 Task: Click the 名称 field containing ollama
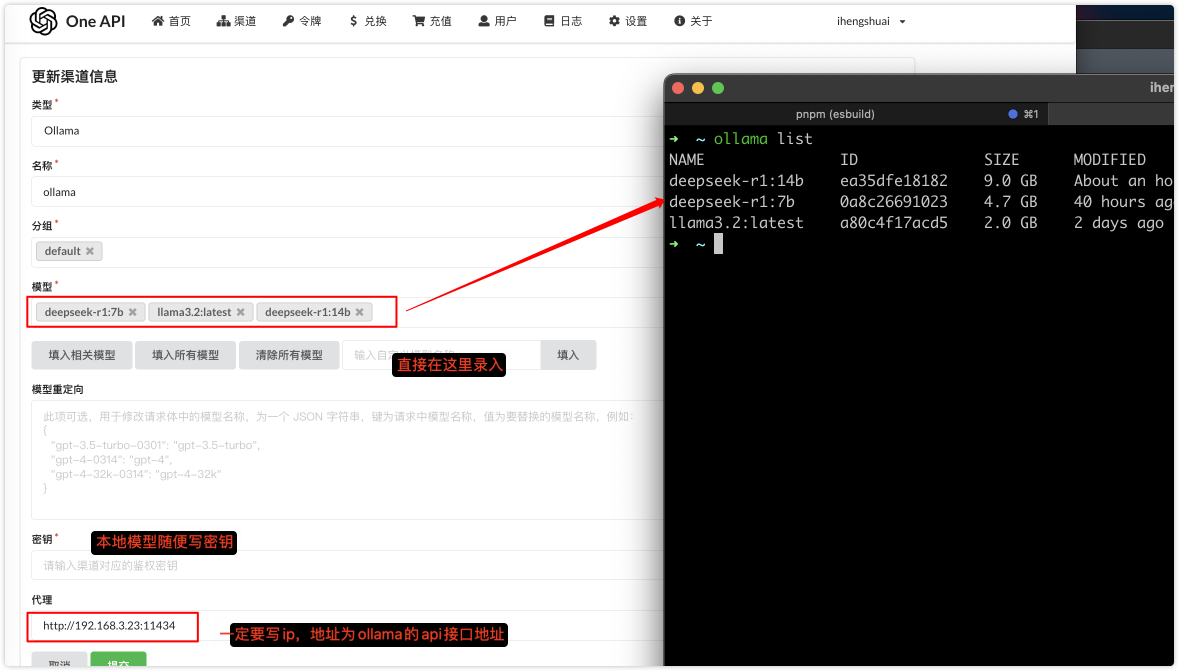pyautogui.click(x=347, y=192)
